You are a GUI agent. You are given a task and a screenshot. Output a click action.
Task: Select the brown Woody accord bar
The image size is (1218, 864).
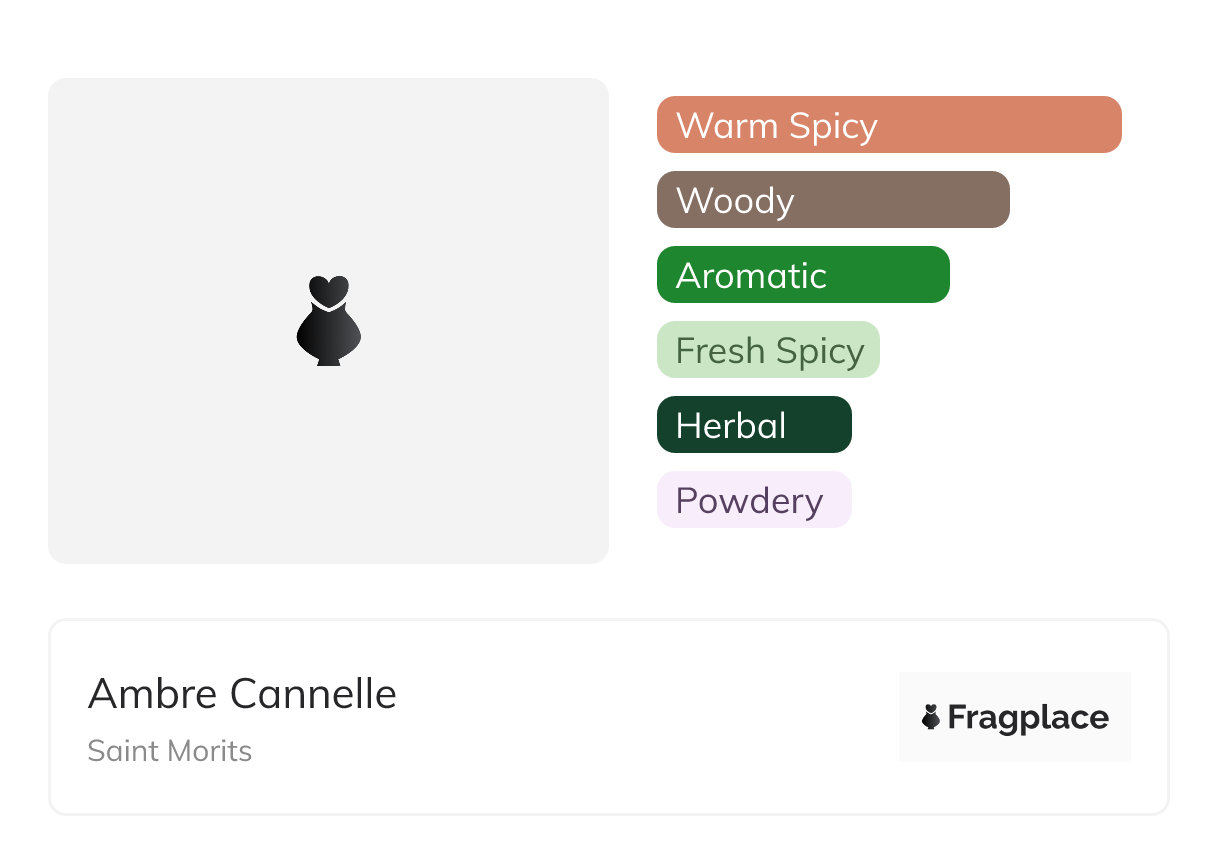click(833, 200)
